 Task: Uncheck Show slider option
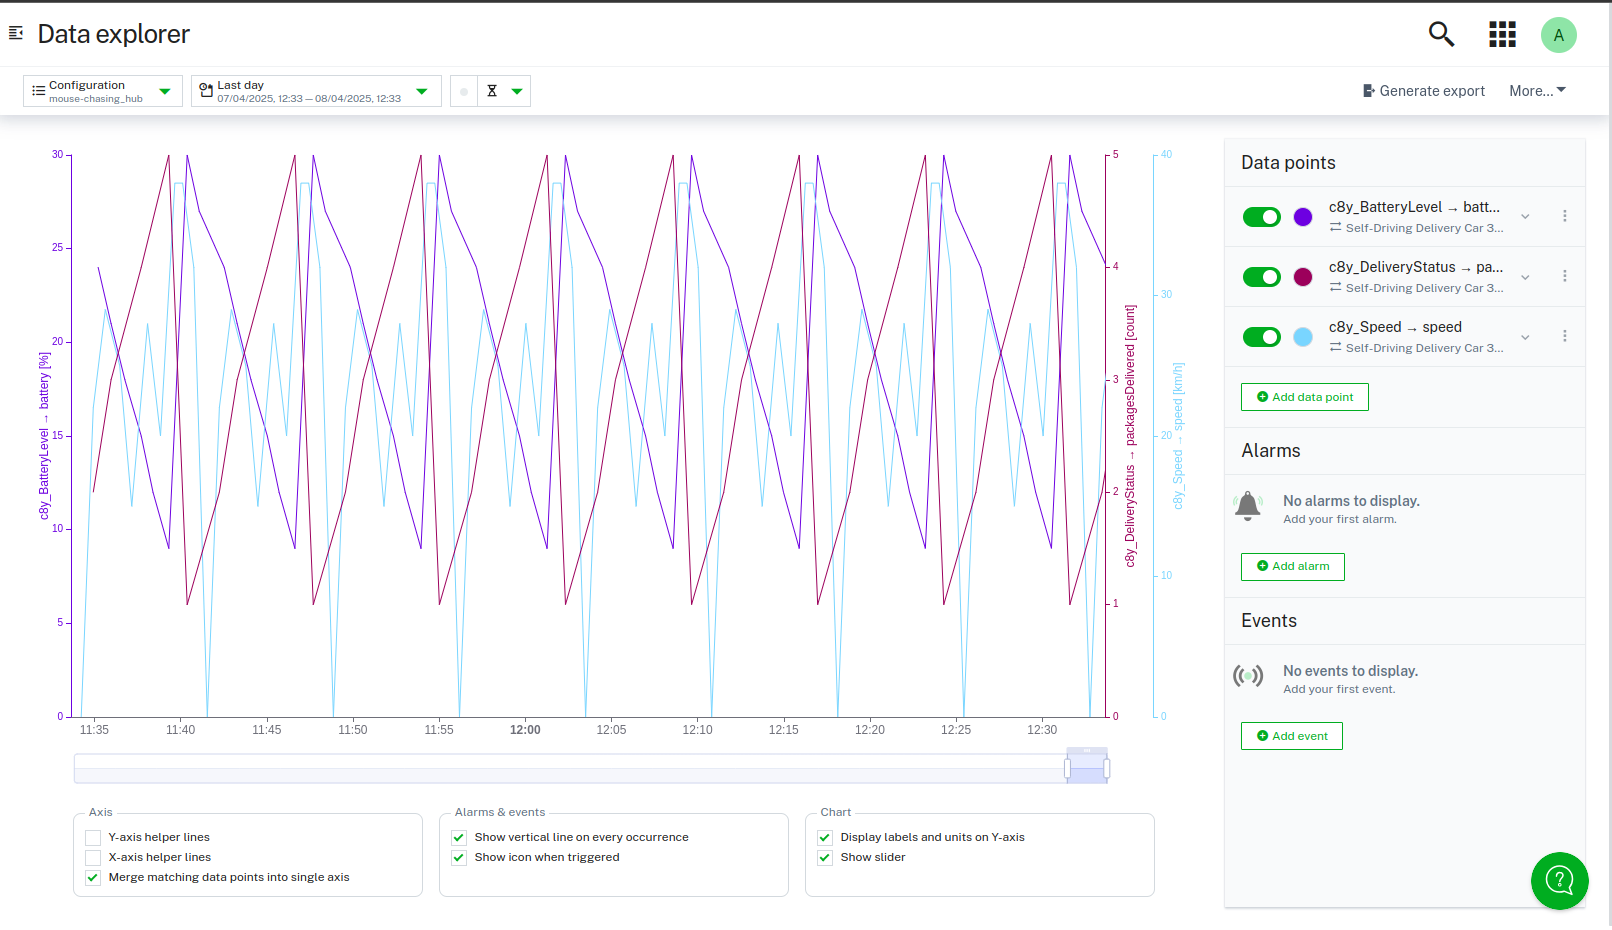coord(825,858)
